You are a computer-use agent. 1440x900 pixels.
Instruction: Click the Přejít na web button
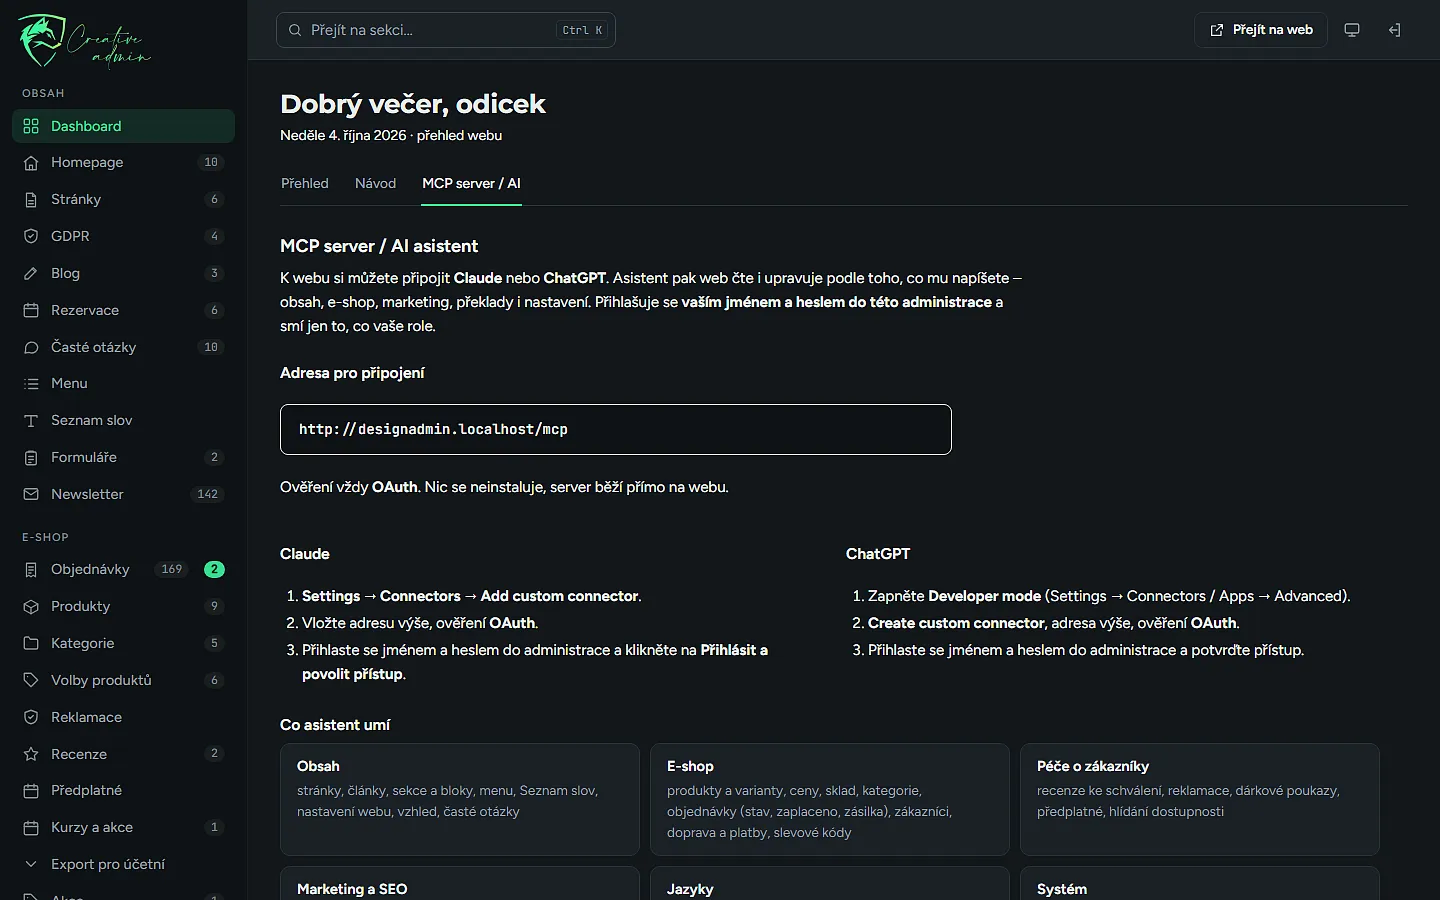click(1261, 30)
